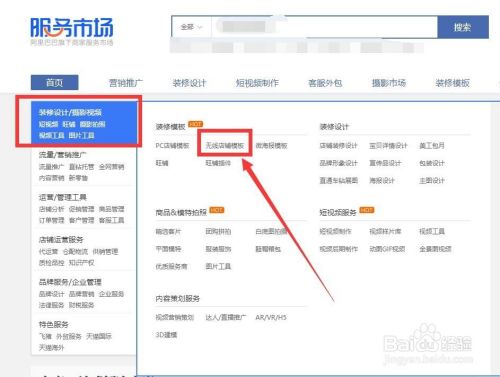Viewport: 500px width, 377px height.
Task: Open 海报设计 link
Action: 382,180
